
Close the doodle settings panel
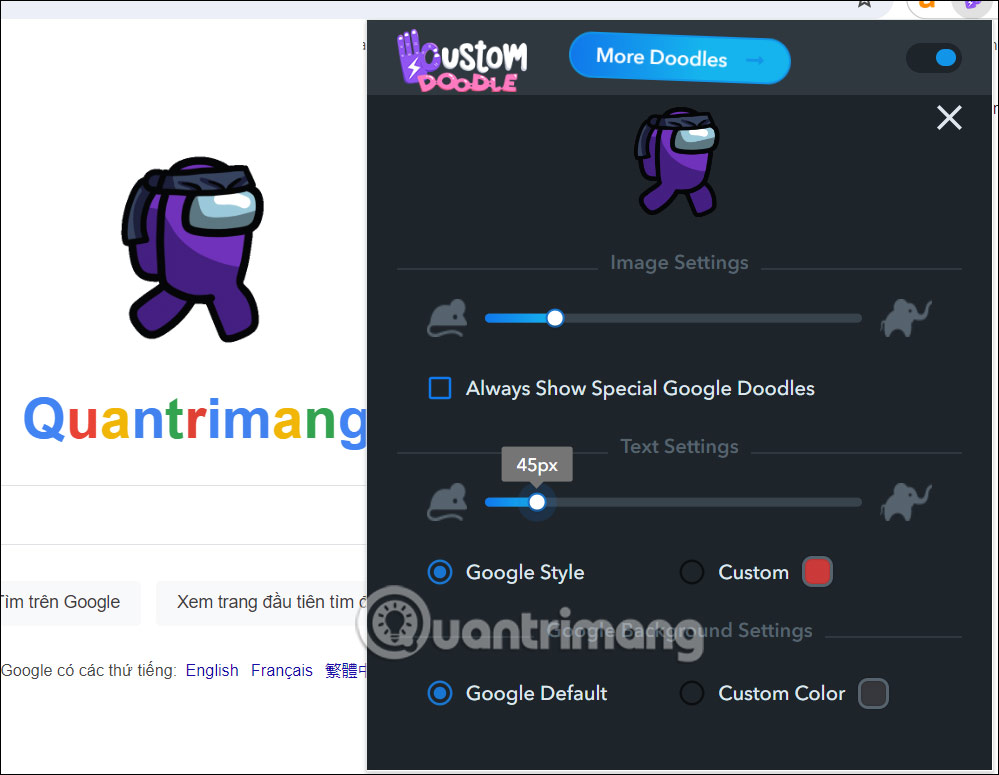point(948,118)
